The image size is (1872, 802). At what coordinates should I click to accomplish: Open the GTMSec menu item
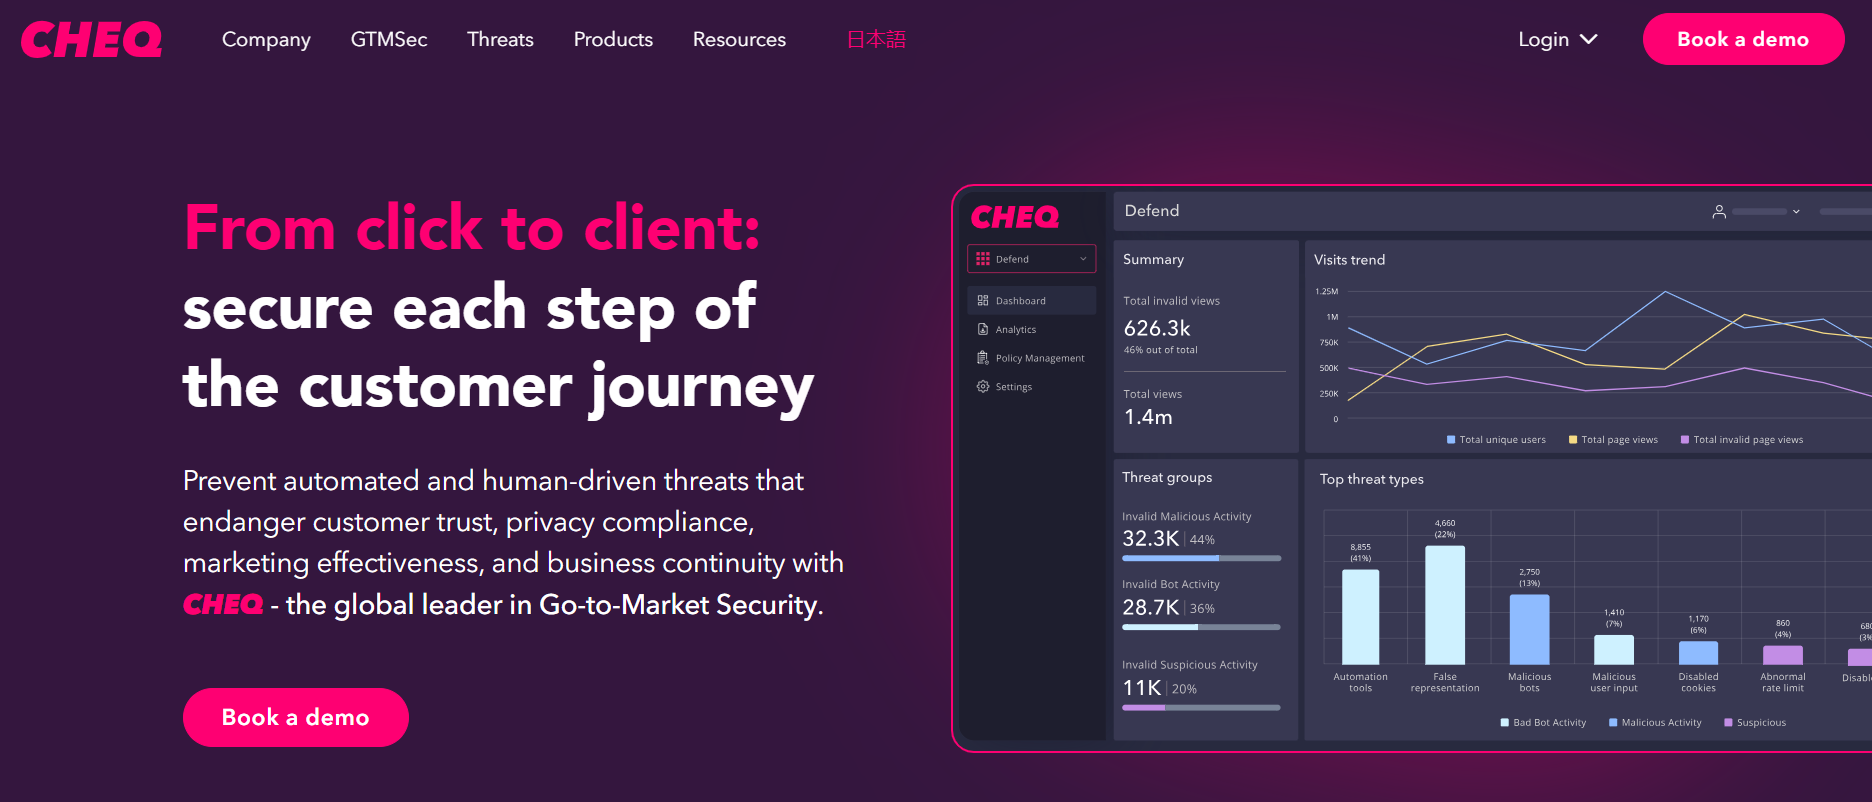(x=389, y=39)
